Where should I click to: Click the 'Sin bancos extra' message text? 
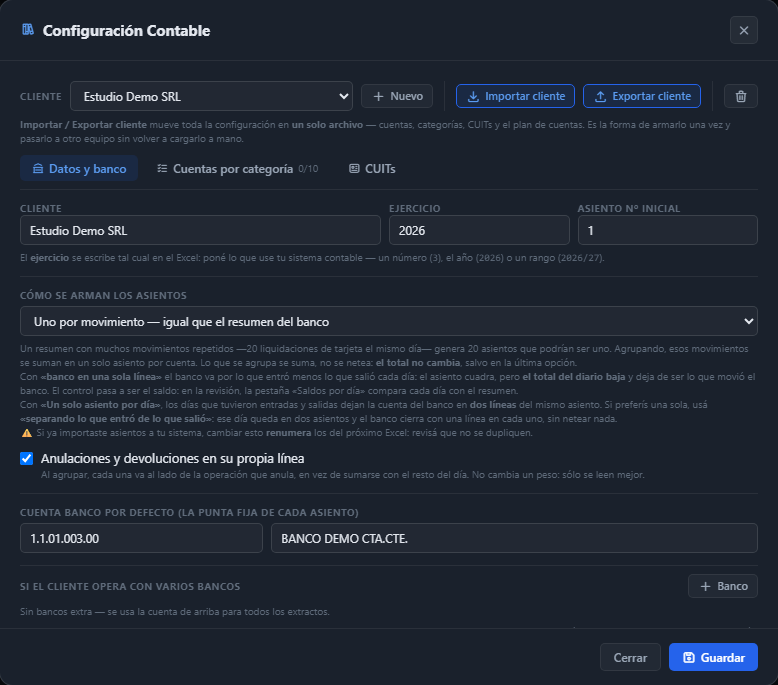pyautogui.click(x=175, y=612)
